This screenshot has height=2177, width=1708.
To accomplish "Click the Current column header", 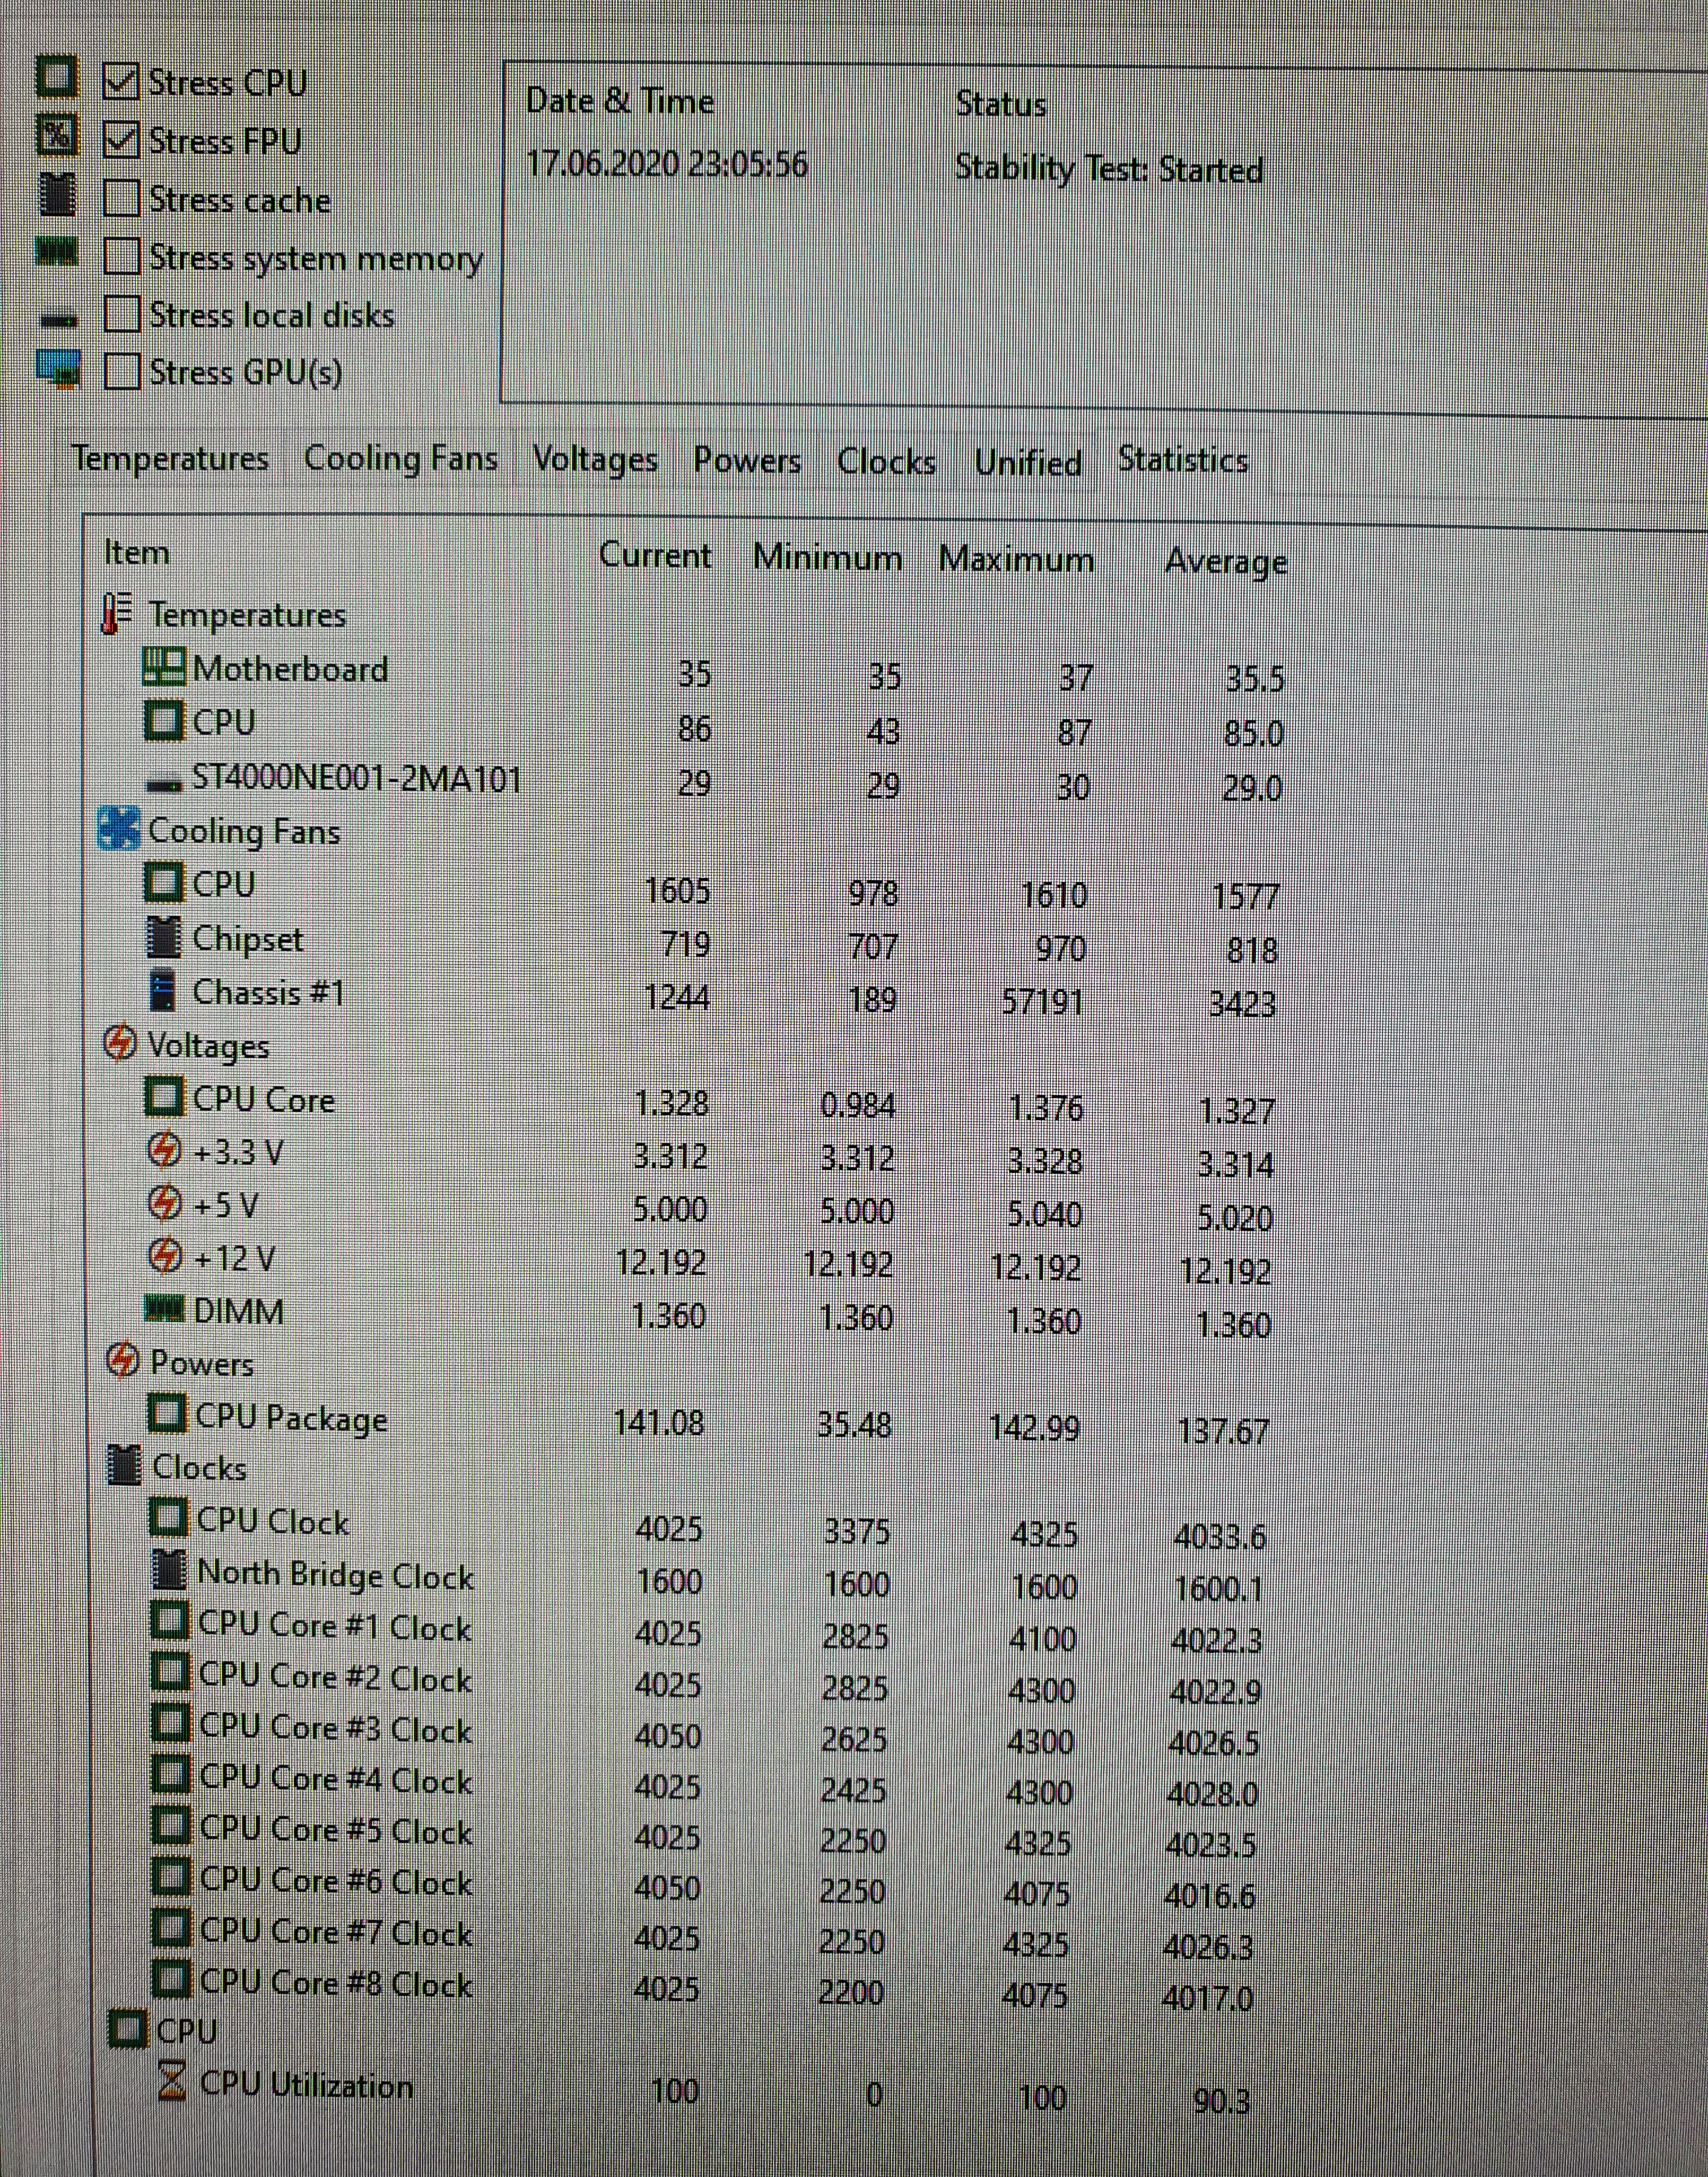I will pos(655,555).
